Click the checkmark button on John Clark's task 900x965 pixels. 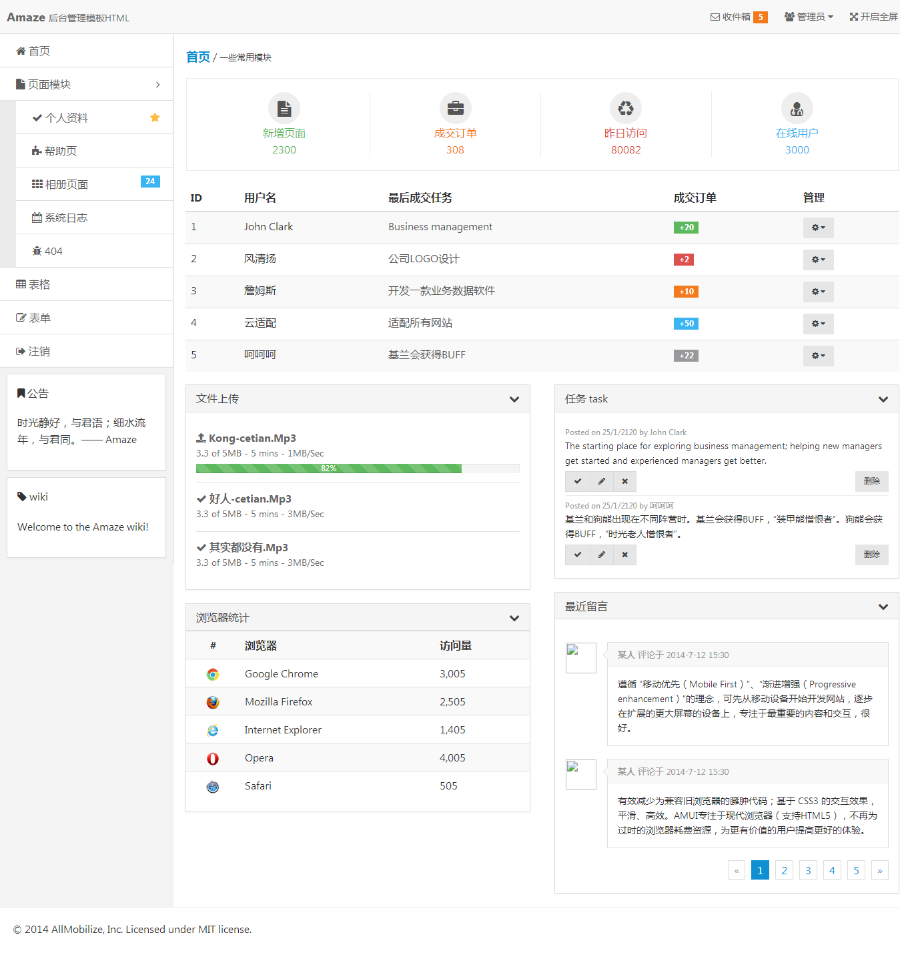coord(577,481)
